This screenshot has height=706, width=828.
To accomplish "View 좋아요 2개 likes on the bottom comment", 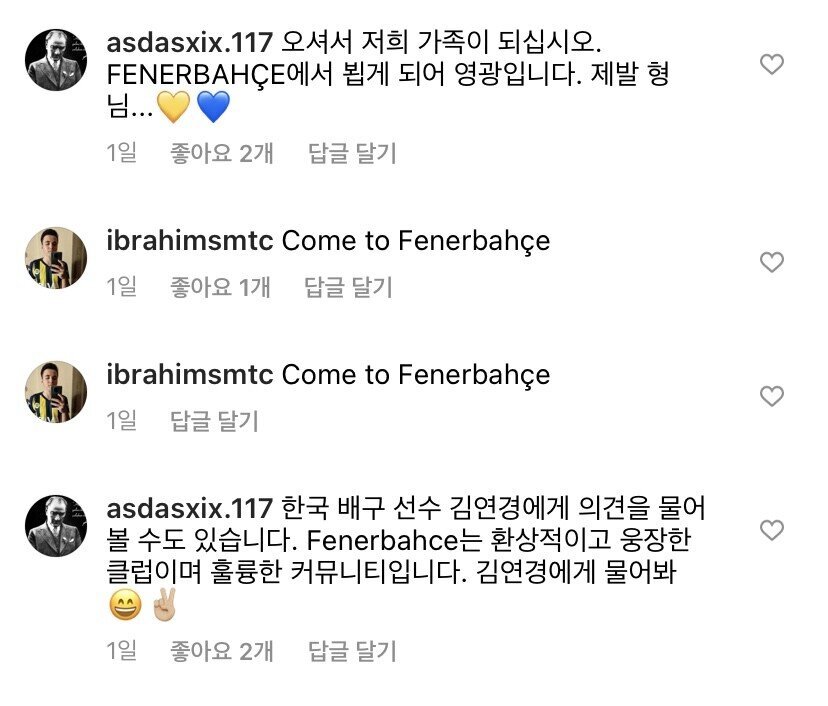I will 222,652.
